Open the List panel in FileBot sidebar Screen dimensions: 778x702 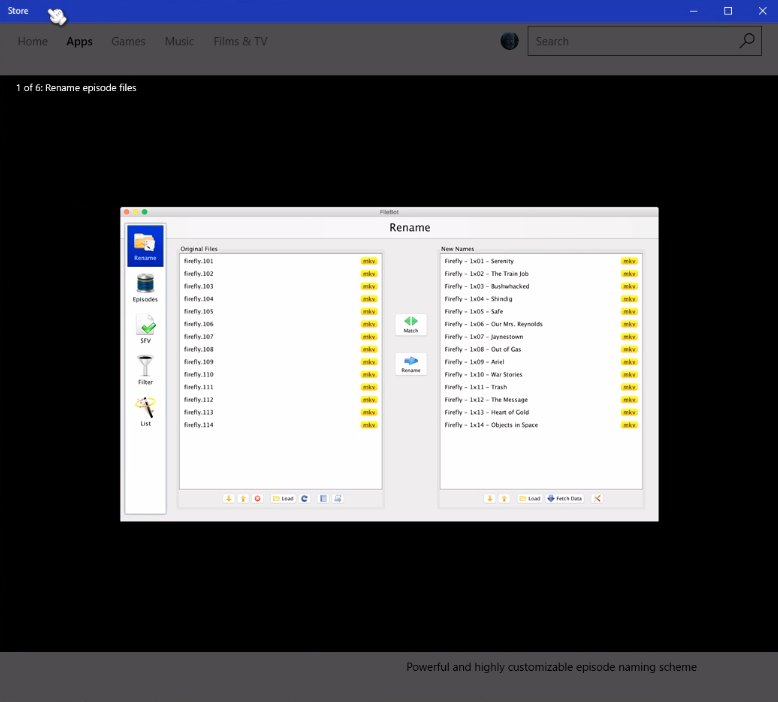[145, 412]
